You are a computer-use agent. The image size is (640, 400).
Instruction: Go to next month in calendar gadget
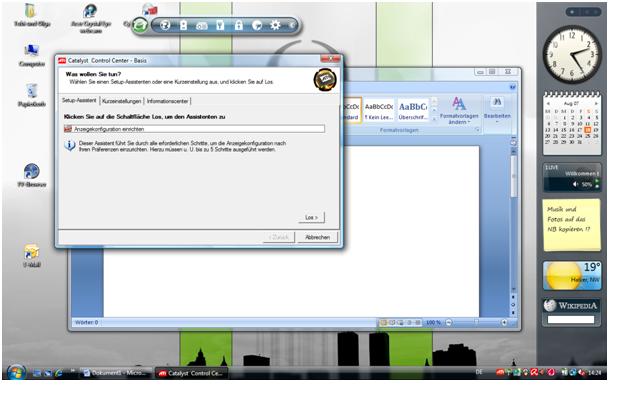pos(596,104)
